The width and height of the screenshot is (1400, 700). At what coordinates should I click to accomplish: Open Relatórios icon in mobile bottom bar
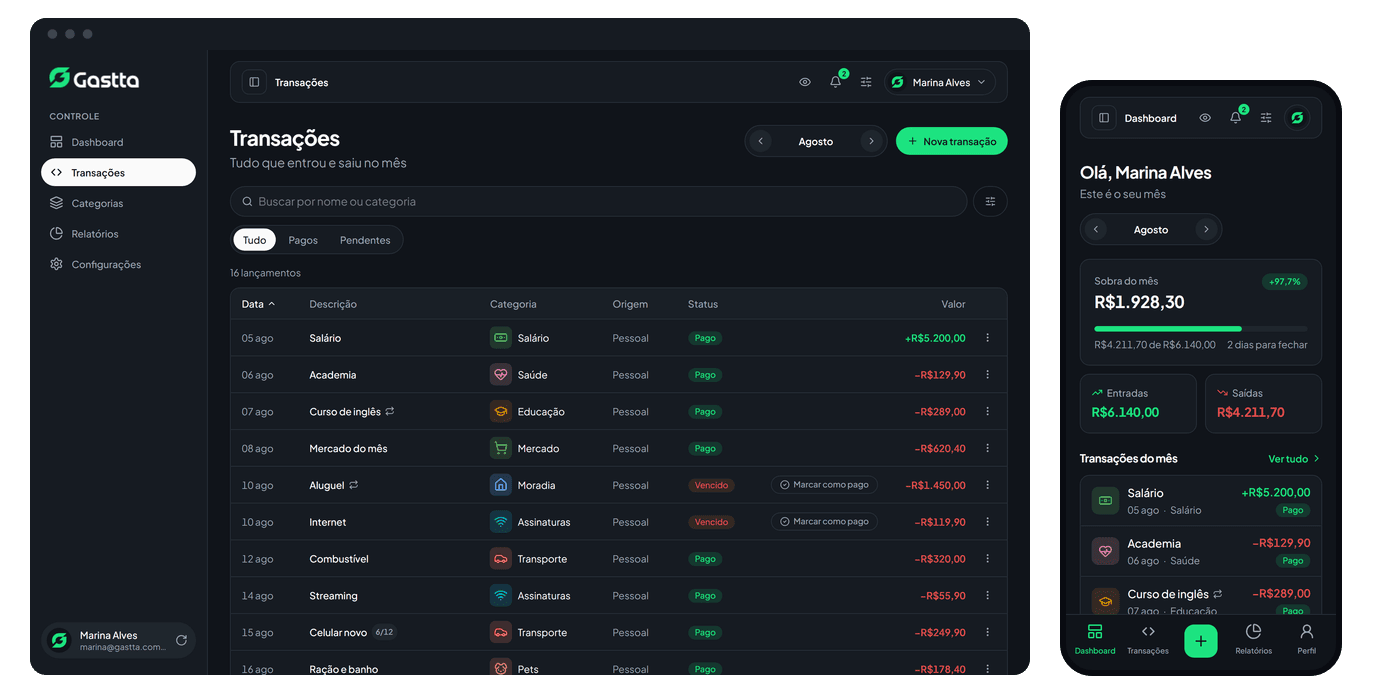point(1253,632)
